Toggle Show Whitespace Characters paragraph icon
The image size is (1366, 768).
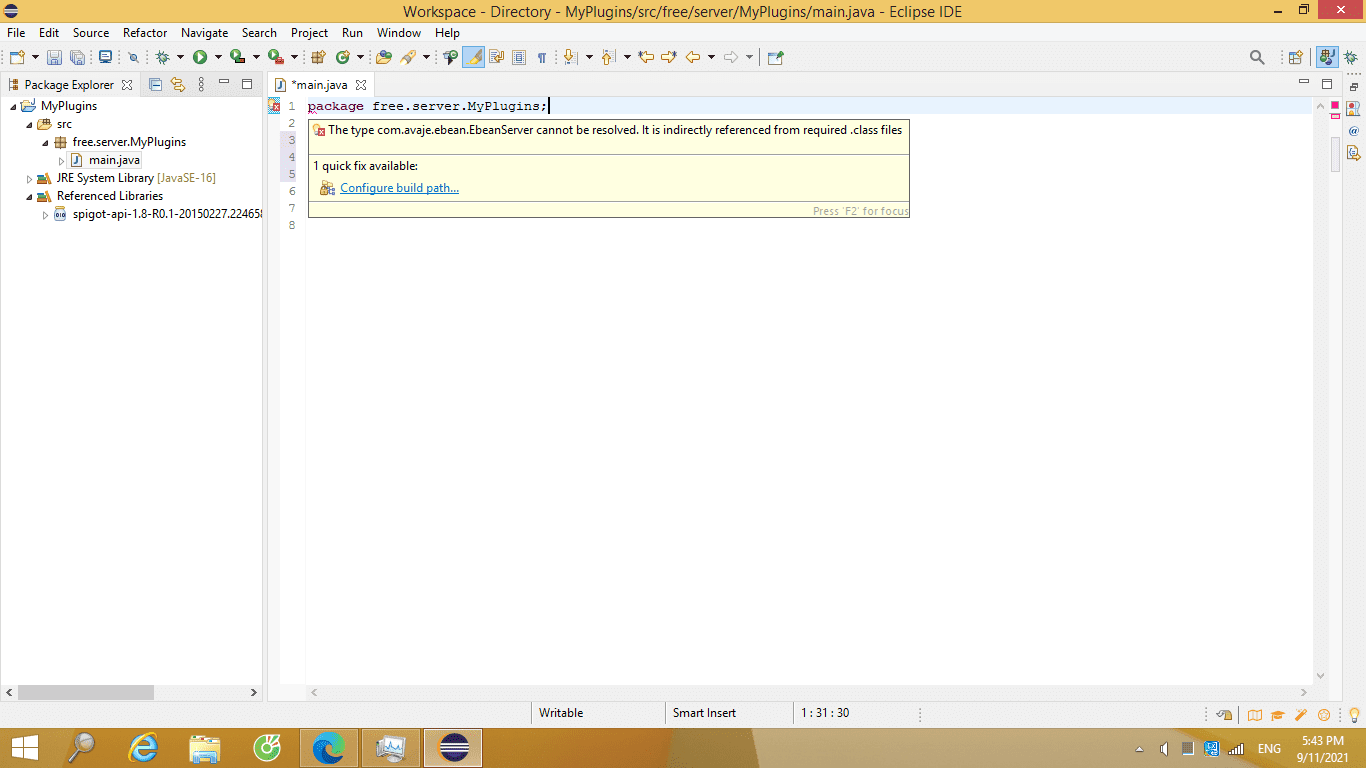click(x=541, y=58)
